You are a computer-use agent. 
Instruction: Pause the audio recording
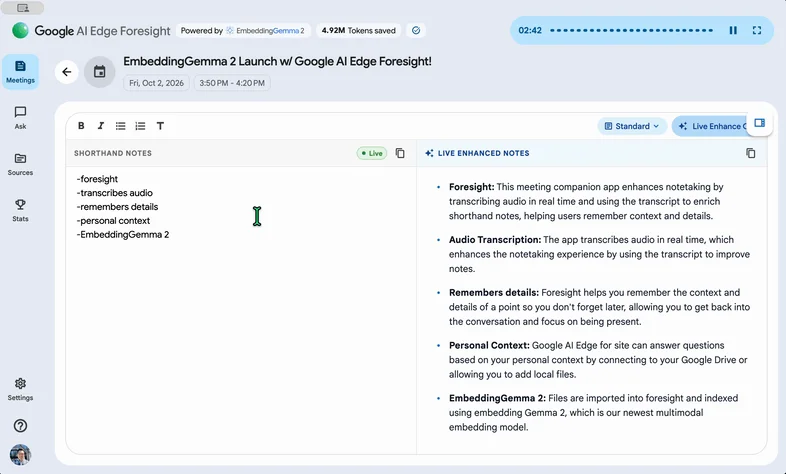point(733,31)
